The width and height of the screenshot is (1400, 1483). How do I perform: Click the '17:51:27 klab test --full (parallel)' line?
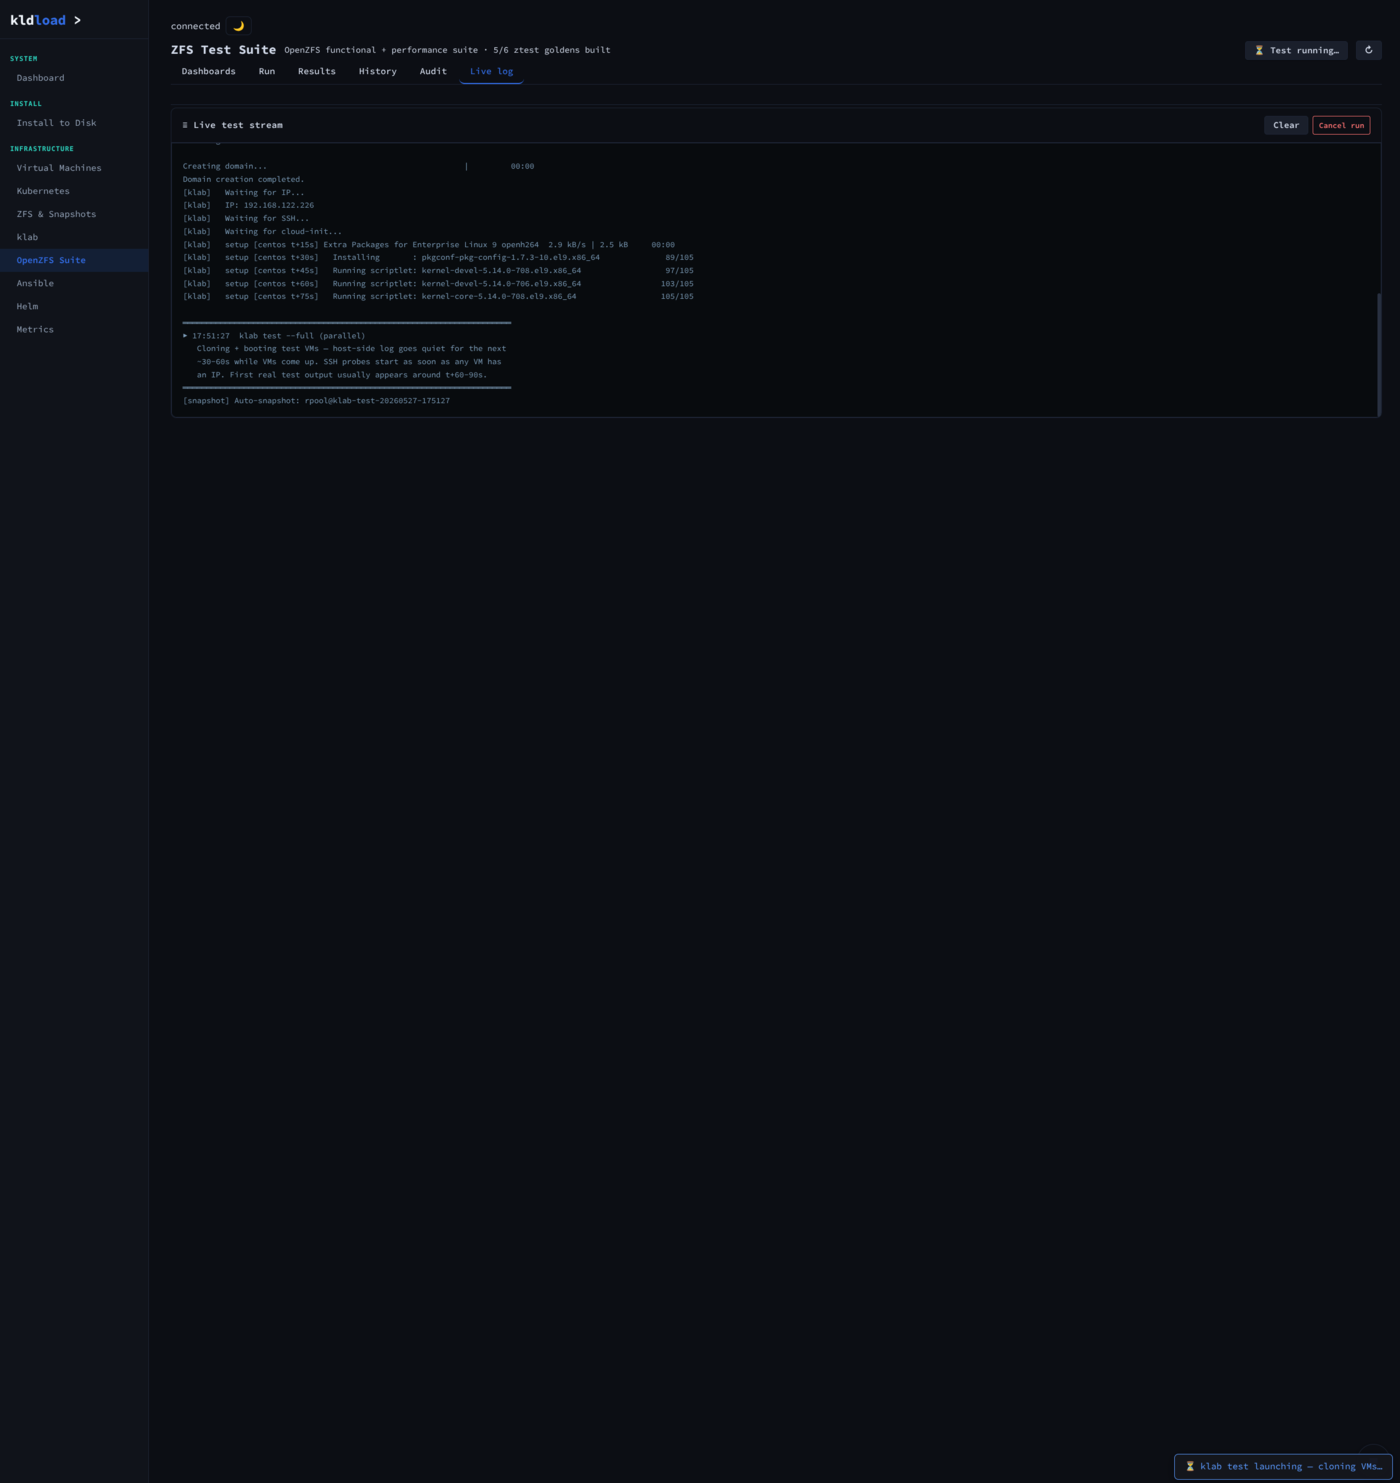pyautogui.click(x=274, y=336)
